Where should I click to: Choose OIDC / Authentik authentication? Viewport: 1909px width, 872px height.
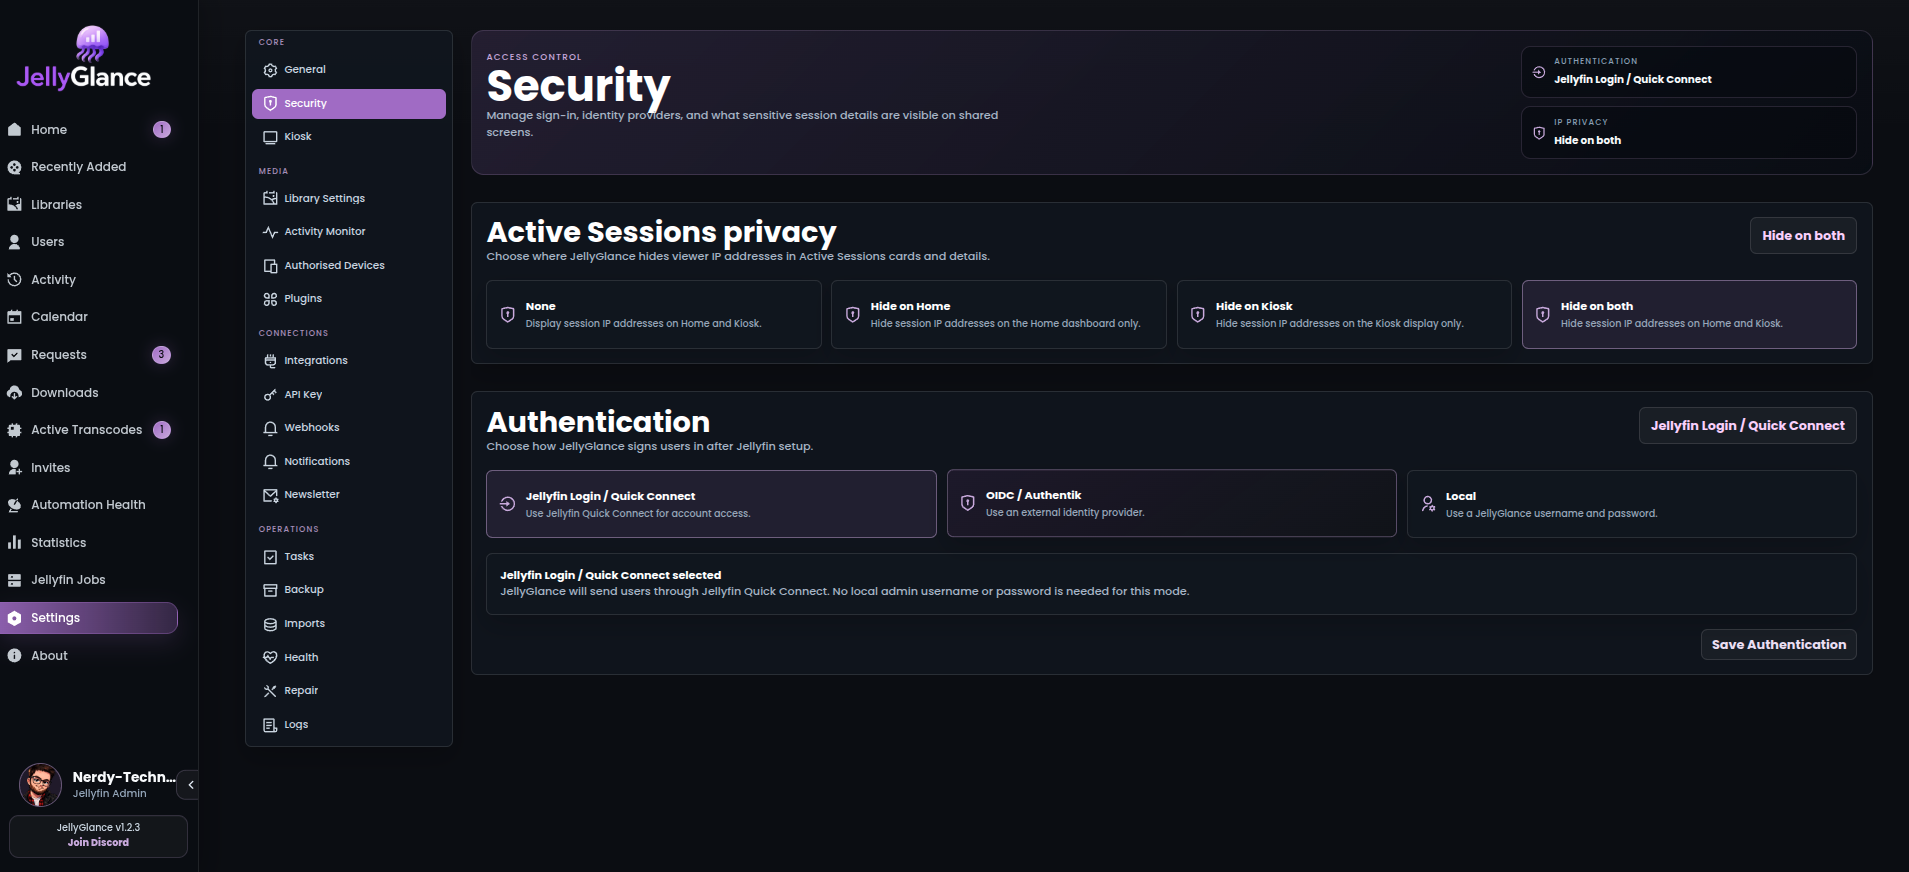point(1172,504)
